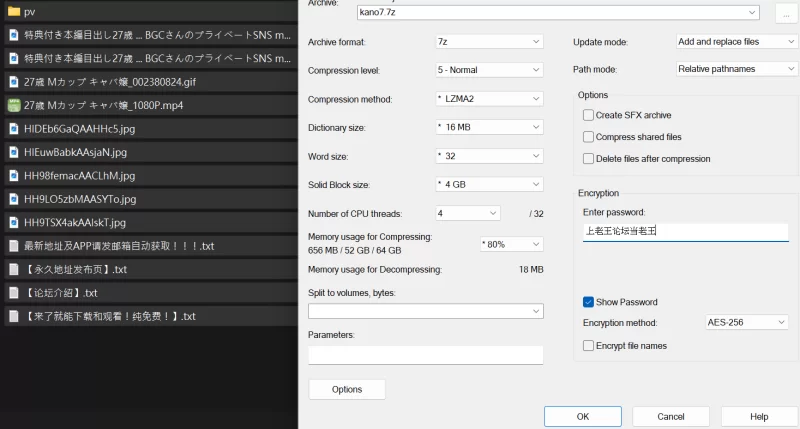Image resolution: width=800 pixels, height=429 pixels.
Task: Select the 1080P.mp4 video file icon
Action: [14, 105]
